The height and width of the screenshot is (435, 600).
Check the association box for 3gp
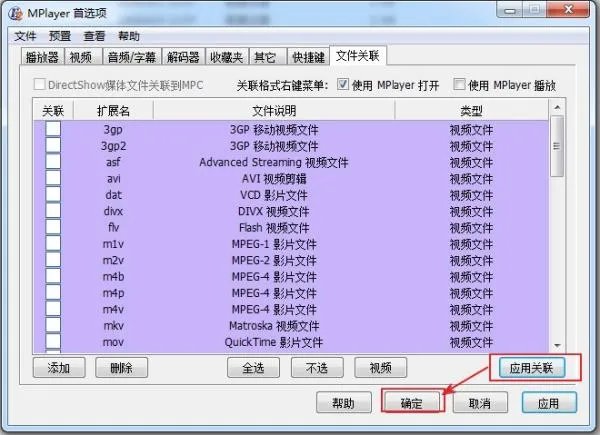click(53, 129)
